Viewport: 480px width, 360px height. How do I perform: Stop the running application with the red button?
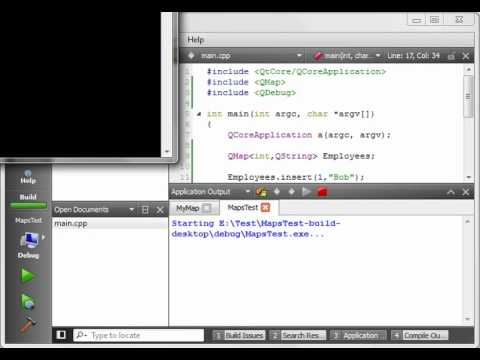tap(322, 192)
